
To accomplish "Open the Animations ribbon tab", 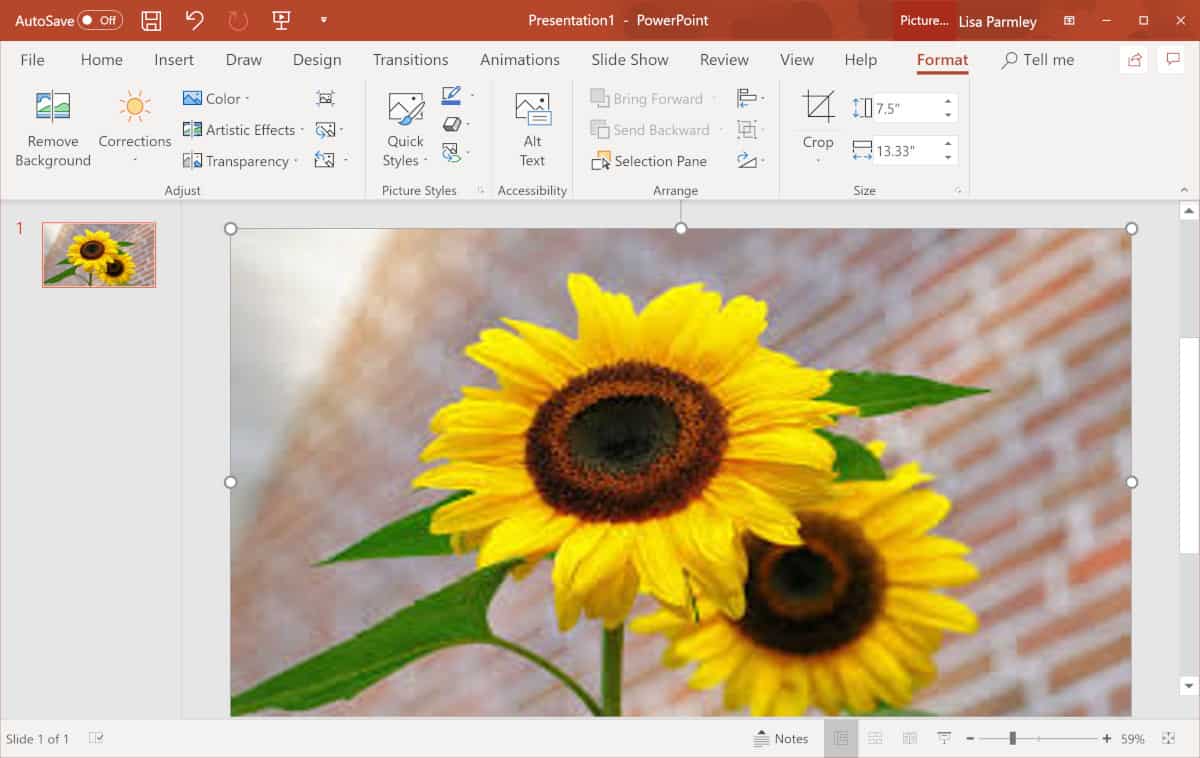I will coord(519,60).
